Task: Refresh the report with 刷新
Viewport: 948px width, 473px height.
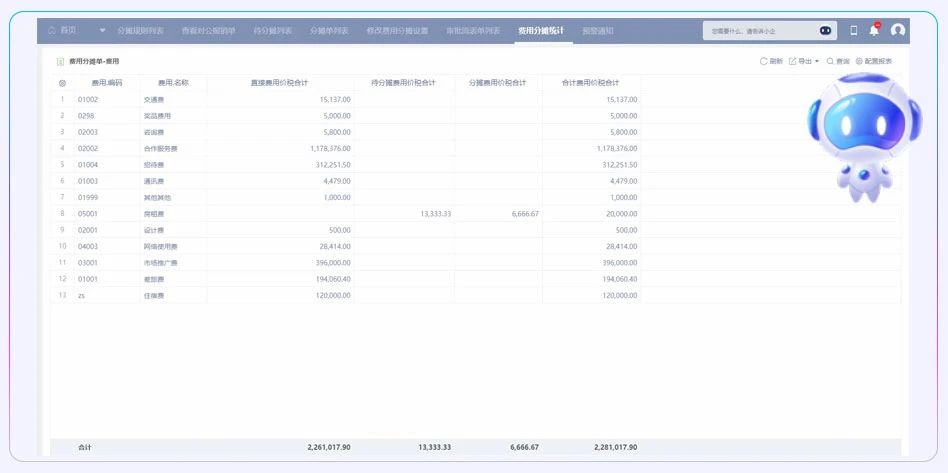Action: point(771,61)
